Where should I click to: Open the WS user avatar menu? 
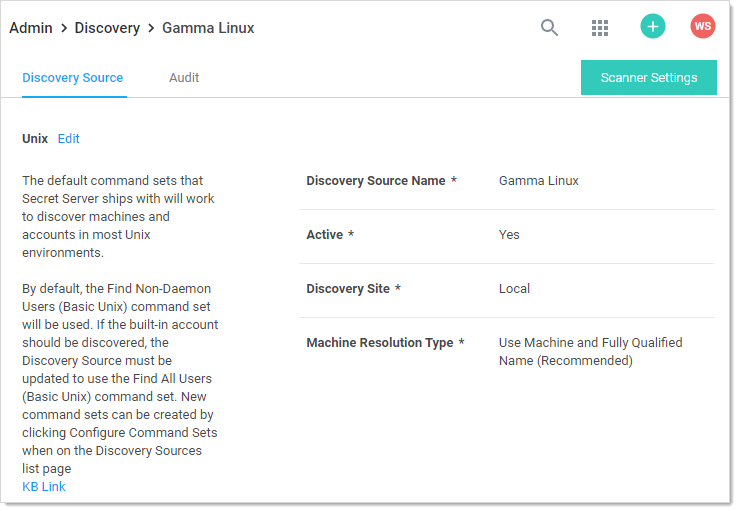pos(703,27)
